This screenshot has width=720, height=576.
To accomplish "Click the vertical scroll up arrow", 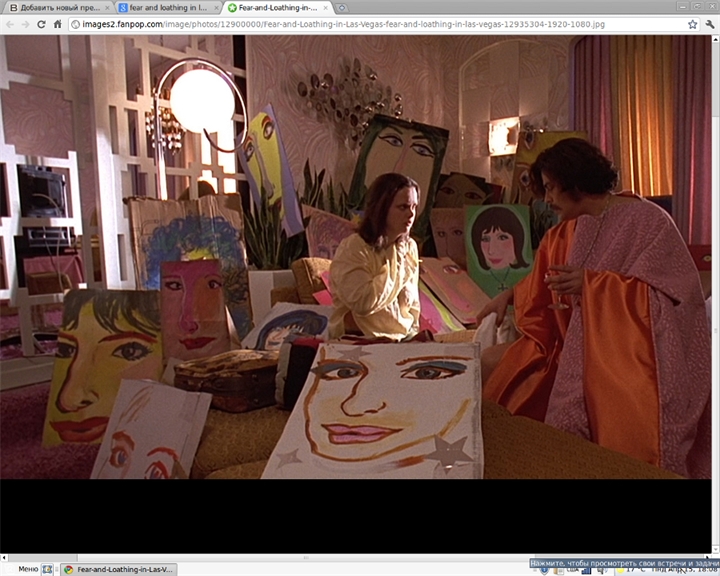I will tap(715, 39).
